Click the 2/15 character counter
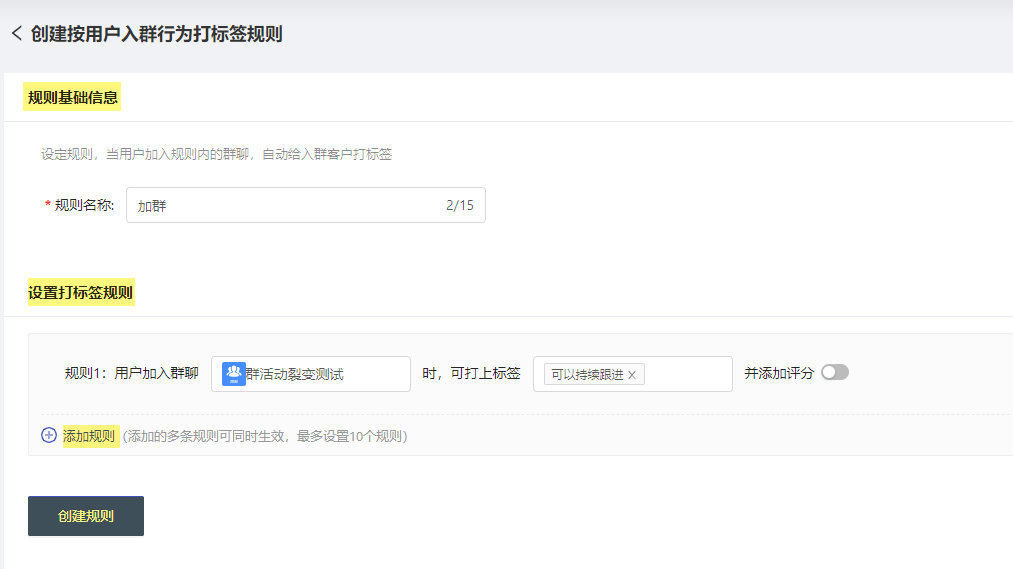 pos(460,205)
